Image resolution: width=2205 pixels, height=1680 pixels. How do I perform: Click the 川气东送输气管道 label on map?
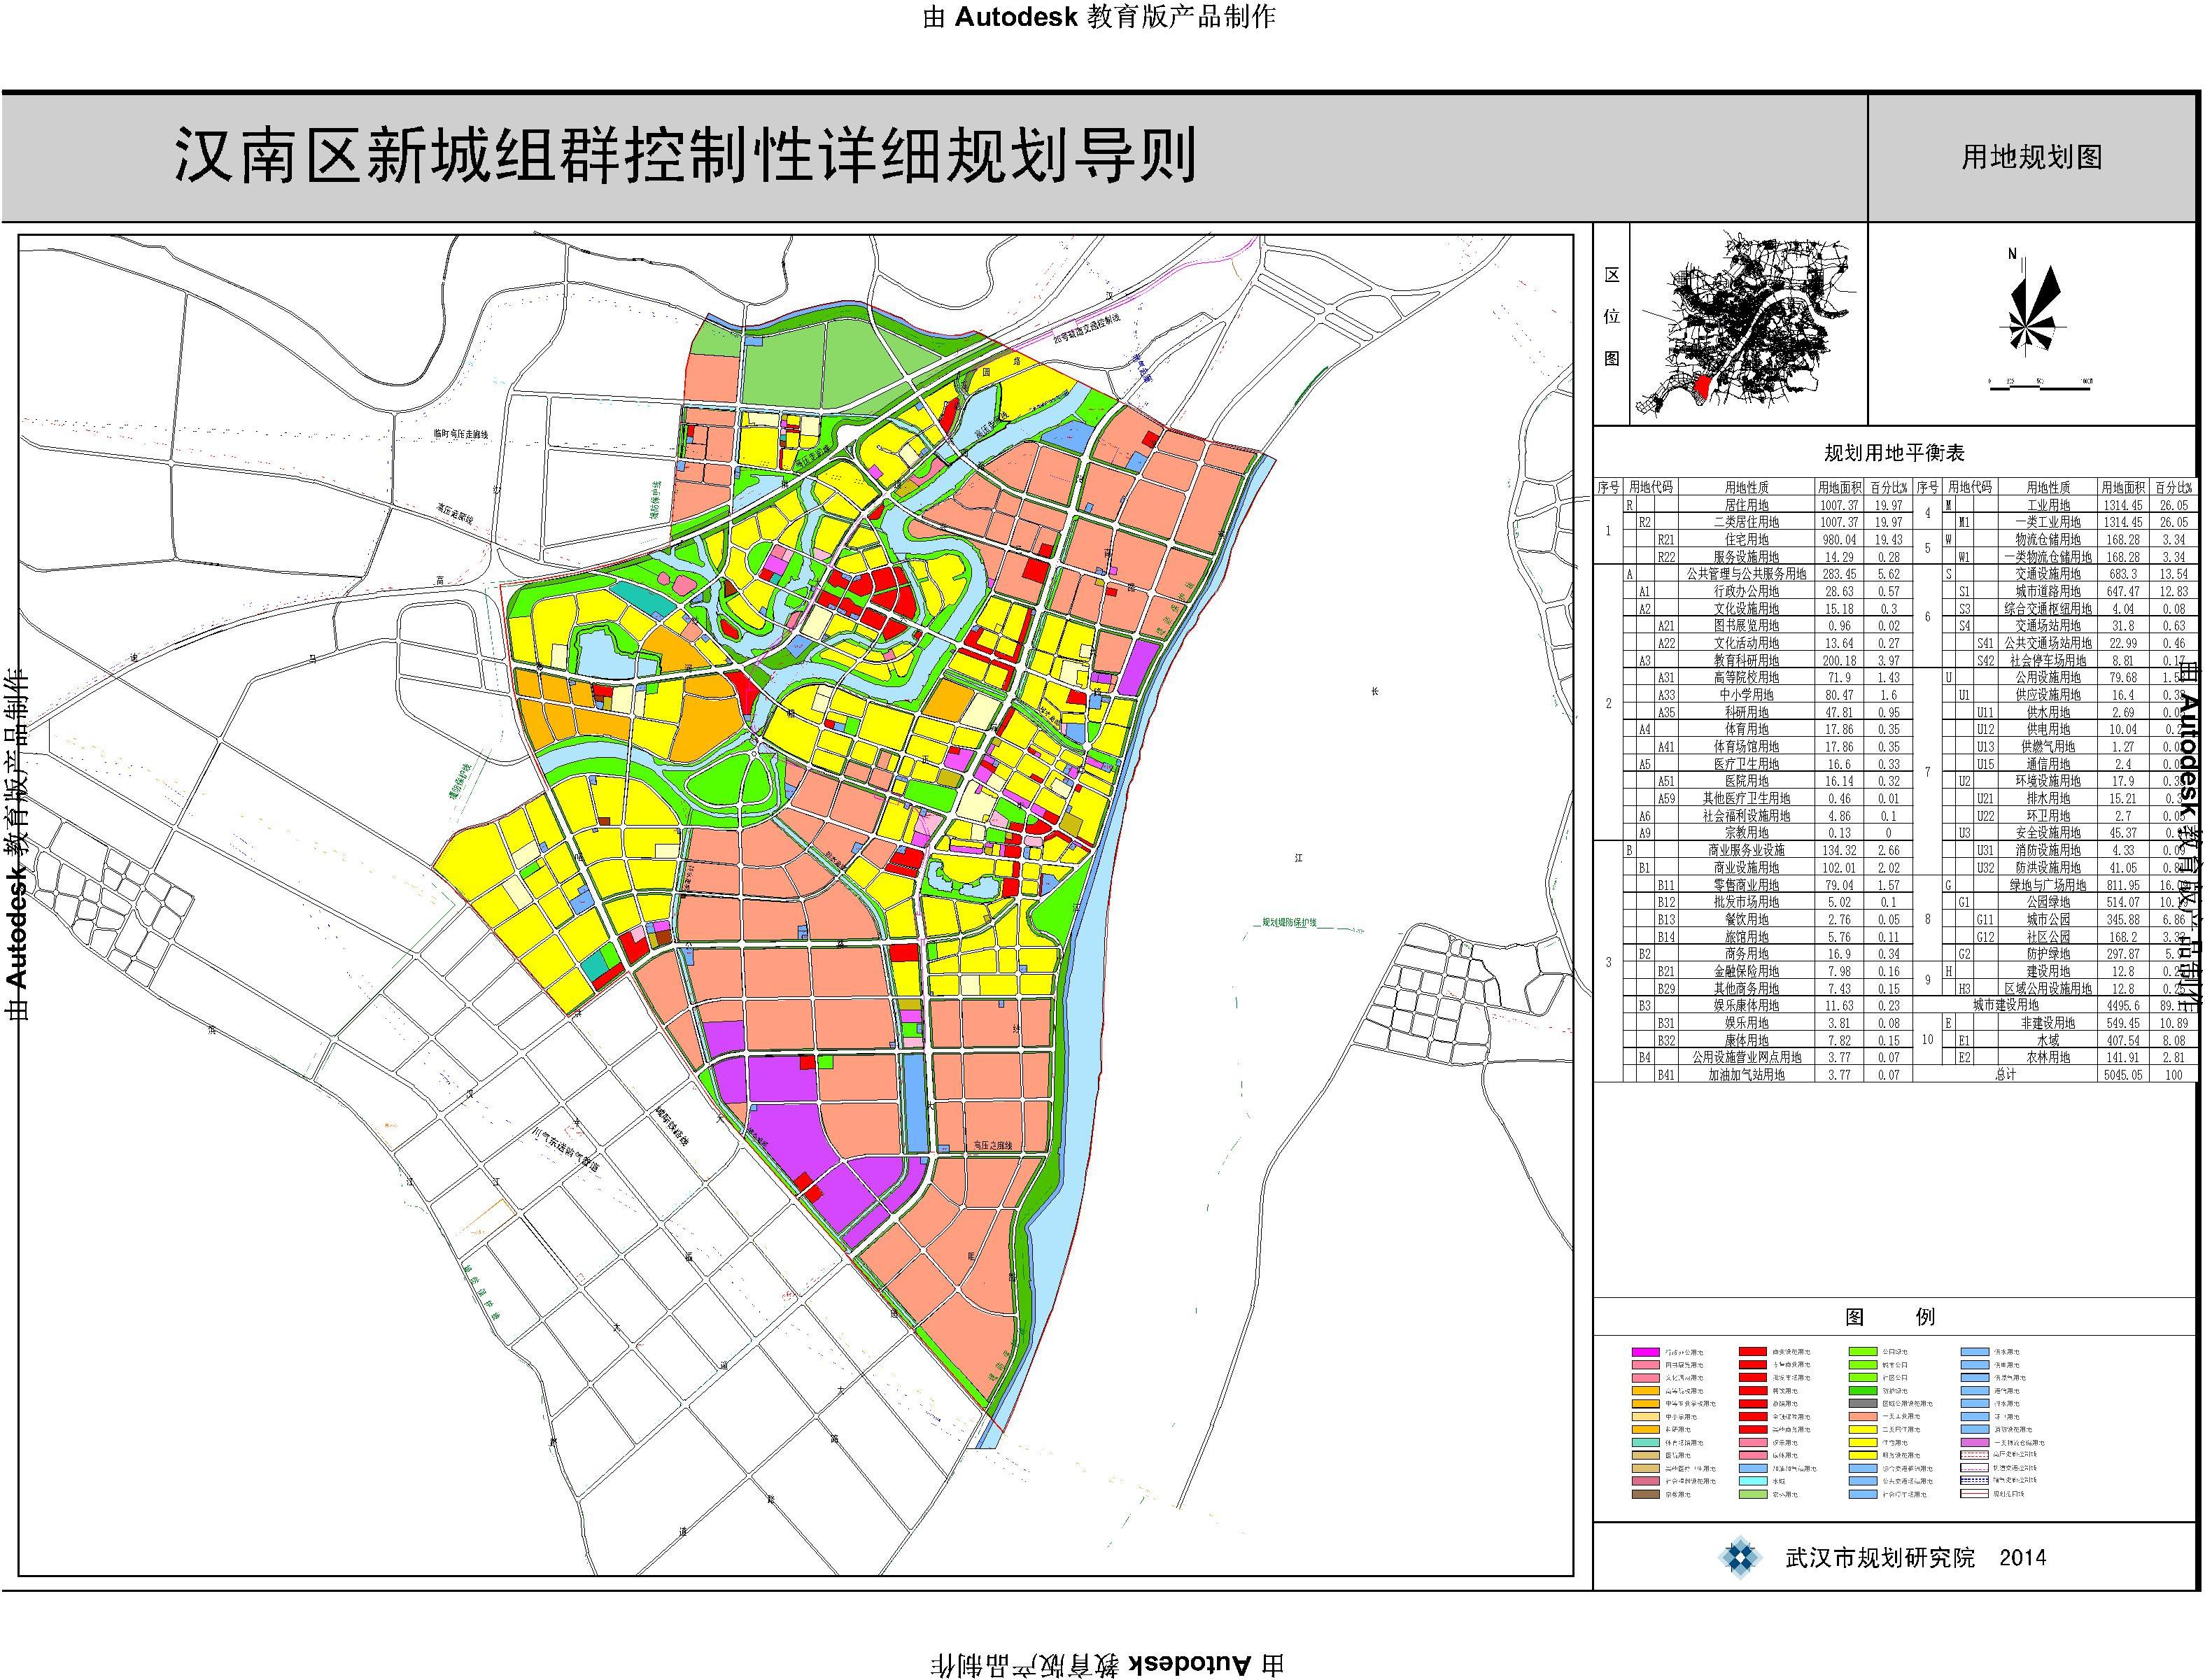(x=565, y=1151)
